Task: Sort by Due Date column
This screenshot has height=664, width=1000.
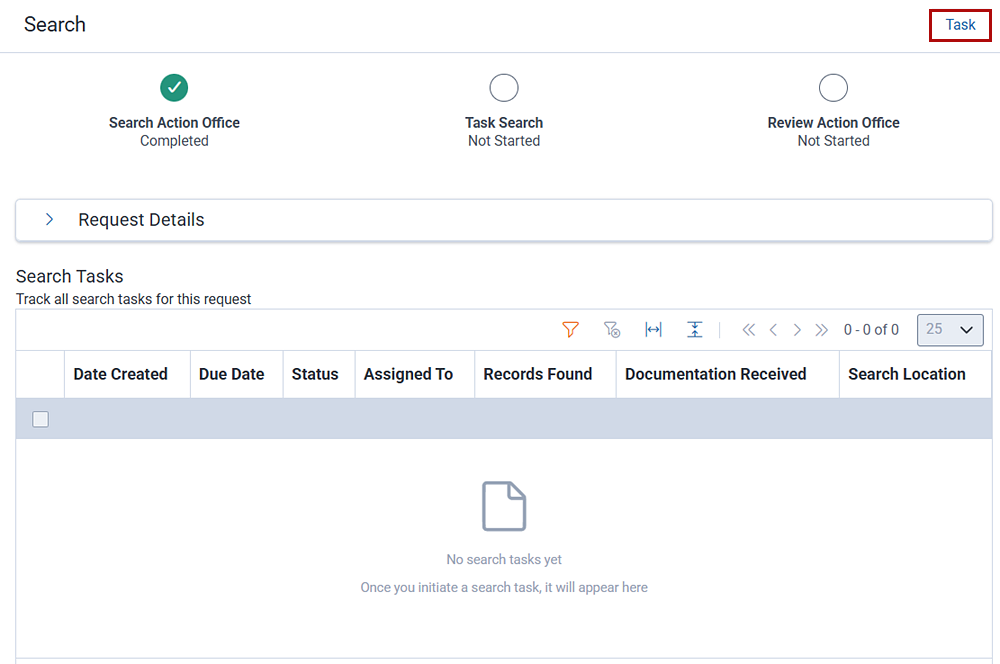Action: pos(232,374)
